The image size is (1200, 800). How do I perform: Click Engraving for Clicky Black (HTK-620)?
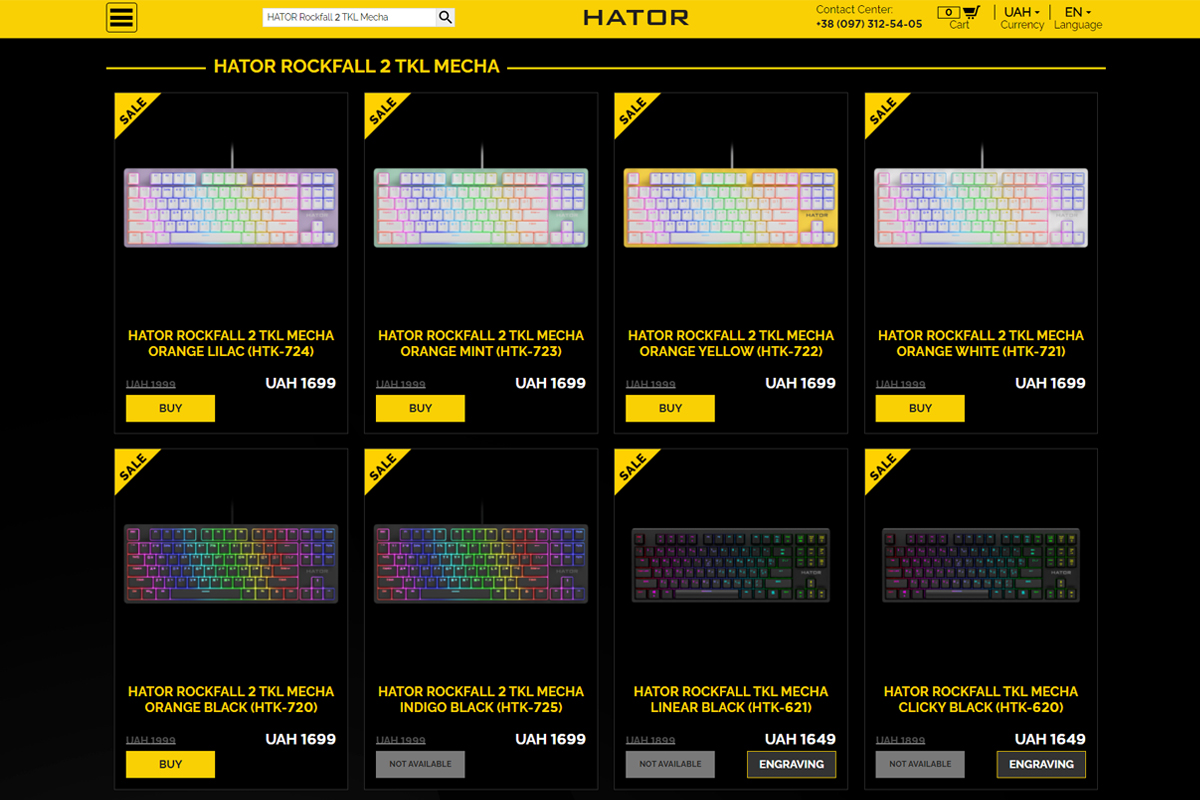pos(1041,764)
